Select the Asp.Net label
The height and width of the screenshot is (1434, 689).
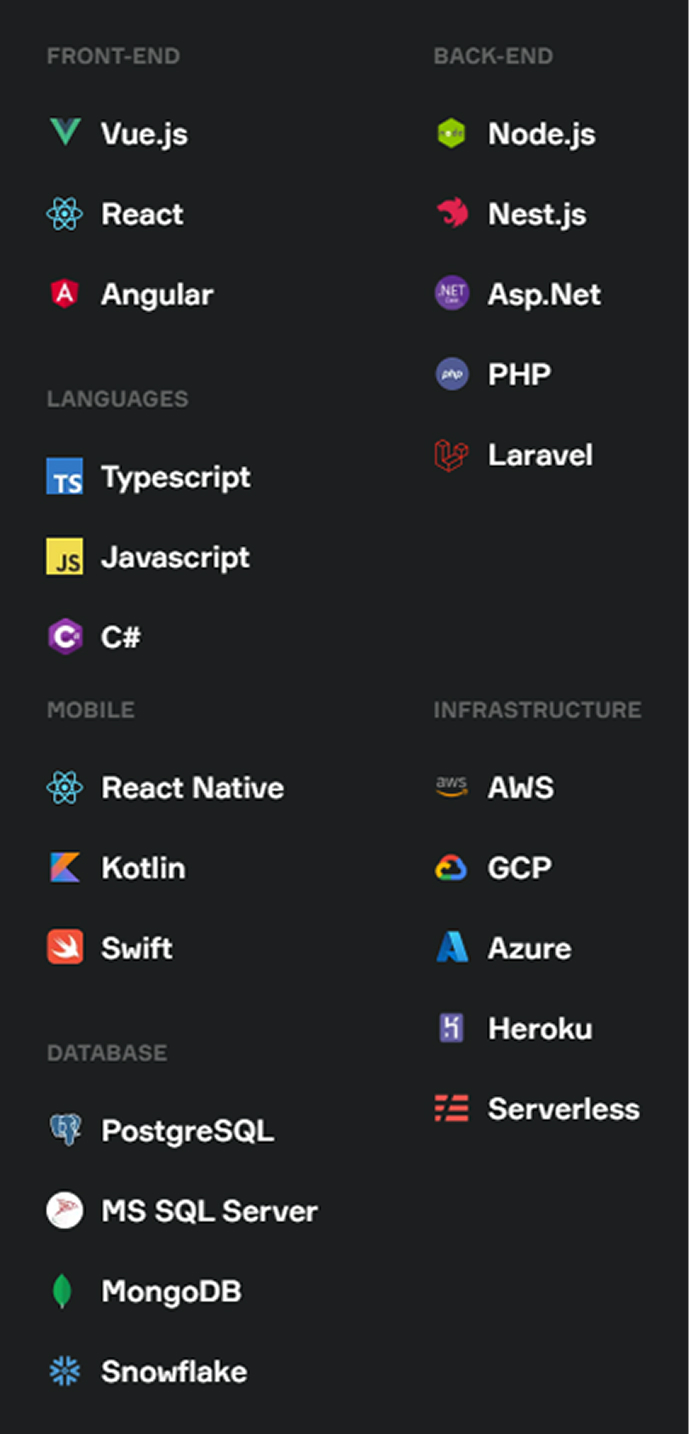click(x=544, y=295)
